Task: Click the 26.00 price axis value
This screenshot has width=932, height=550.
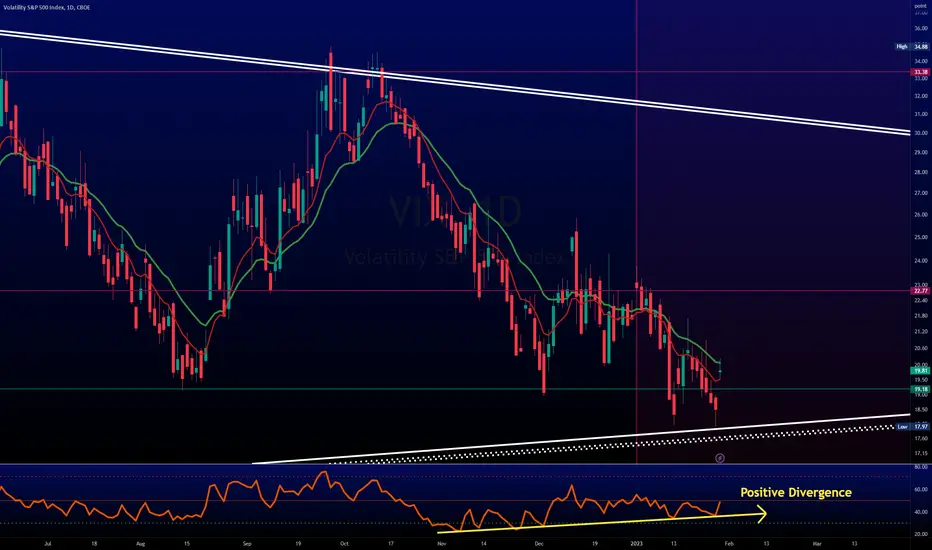Action: click(921, 215)
